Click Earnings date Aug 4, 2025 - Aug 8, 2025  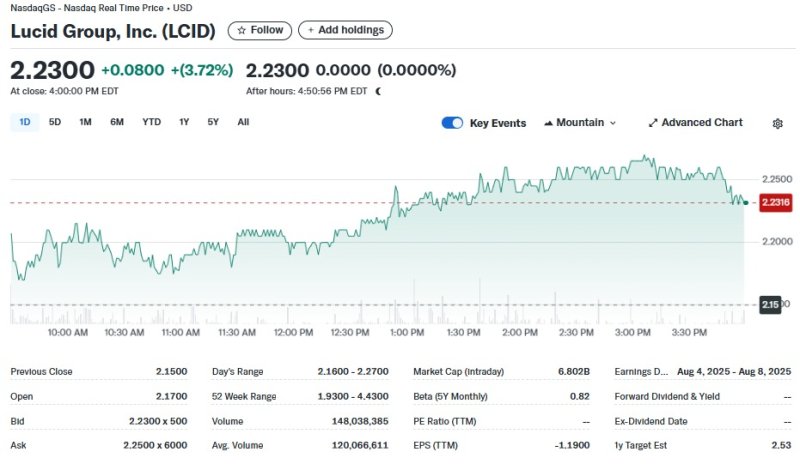[x=734, y=372]
